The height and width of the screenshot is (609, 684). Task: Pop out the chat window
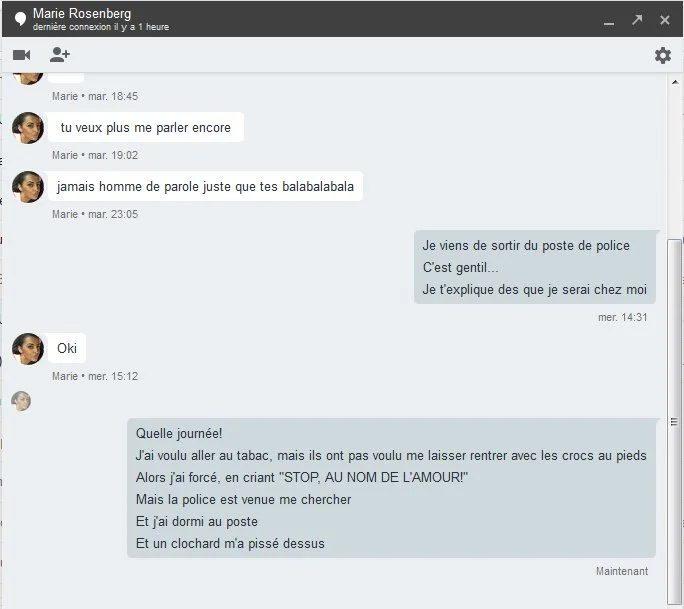637,19
